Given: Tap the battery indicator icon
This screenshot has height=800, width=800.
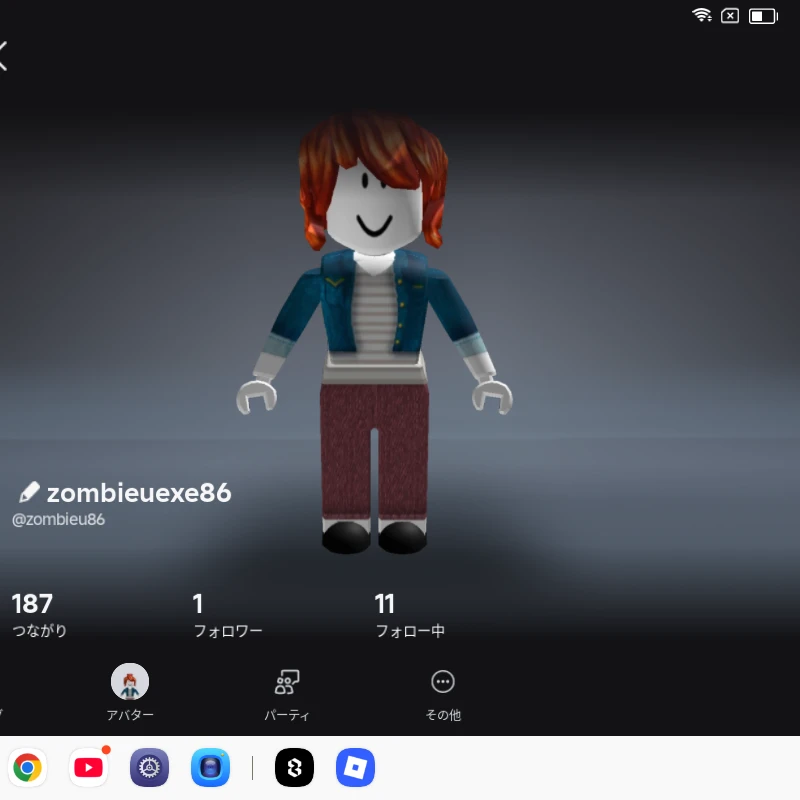Looking at the screenshot, I should click(x=763, y=16).
